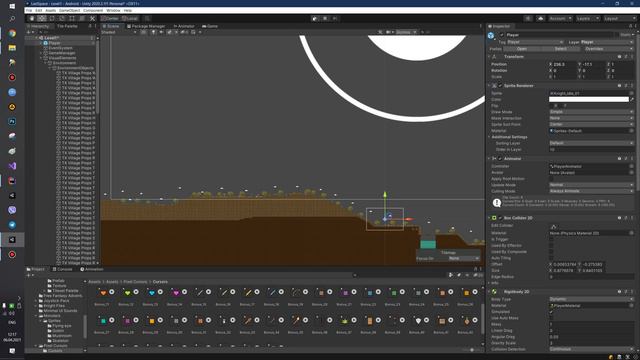Click the Step frame button

tap(335, 18)
